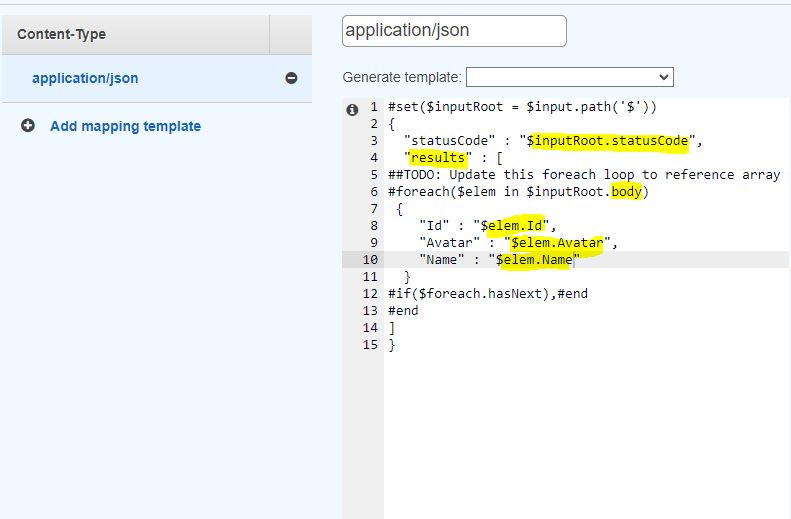Click the plus icon beside Add mapping template
Image resolution: width=791 pixels, height=519 pixels.
(28, 125)
